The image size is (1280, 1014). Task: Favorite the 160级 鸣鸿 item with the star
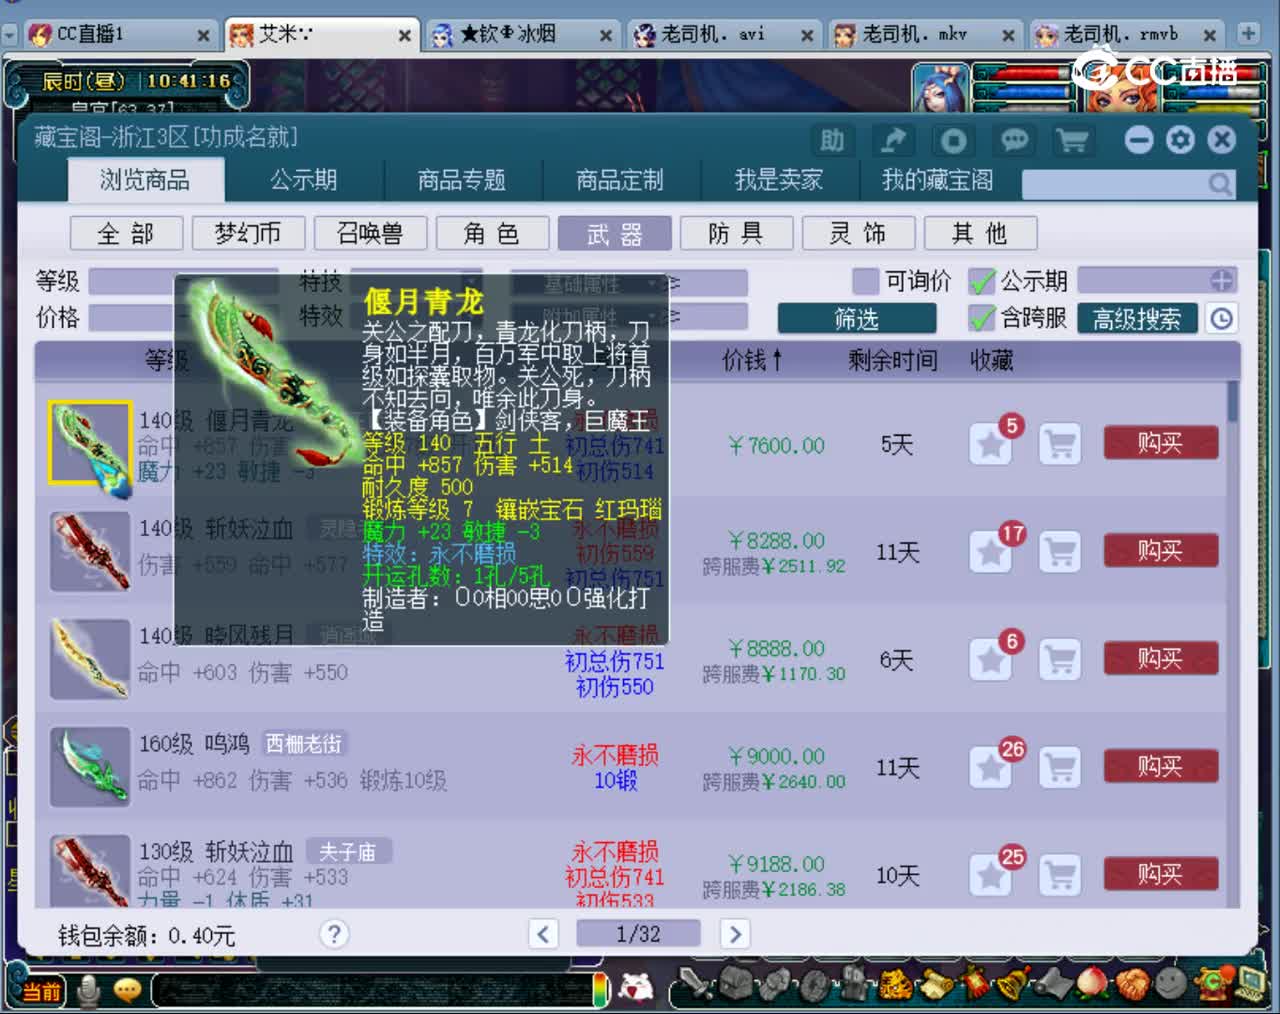(991, 767)
